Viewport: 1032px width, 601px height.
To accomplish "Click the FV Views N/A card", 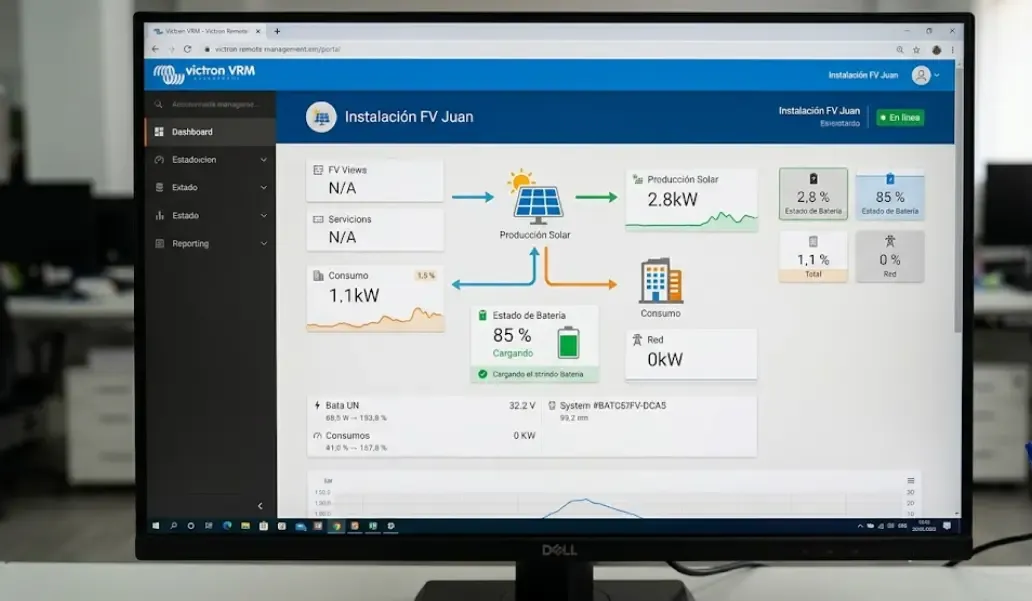I will tap(375, 180).
